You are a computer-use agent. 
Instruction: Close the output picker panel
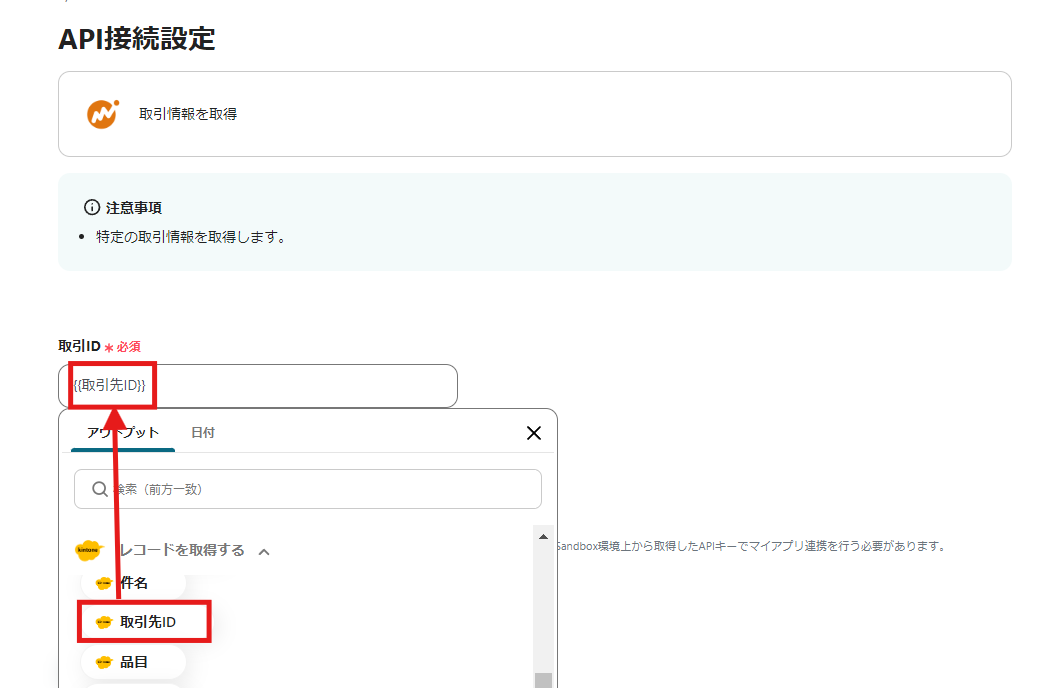(533, 432)
